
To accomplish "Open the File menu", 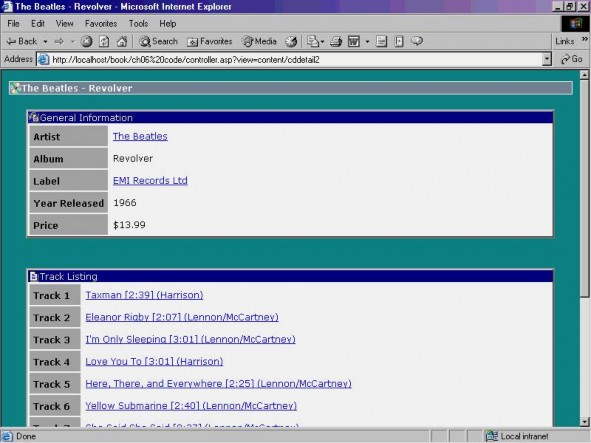I will point(13,24).
